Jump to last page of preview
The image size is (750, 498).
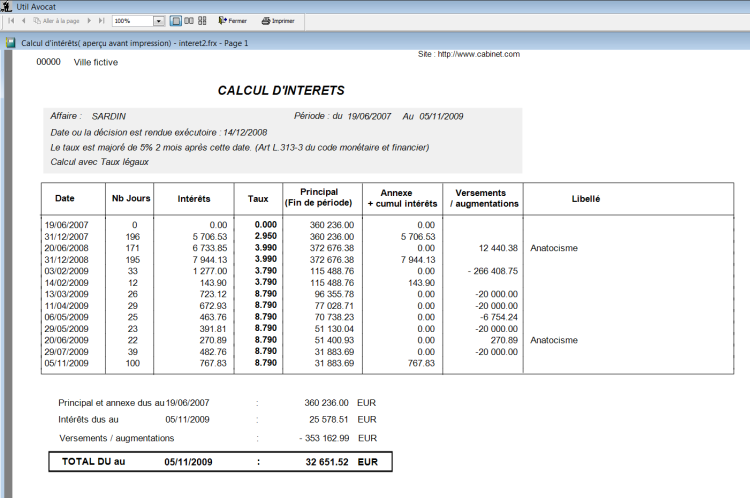tap(101, 21)
